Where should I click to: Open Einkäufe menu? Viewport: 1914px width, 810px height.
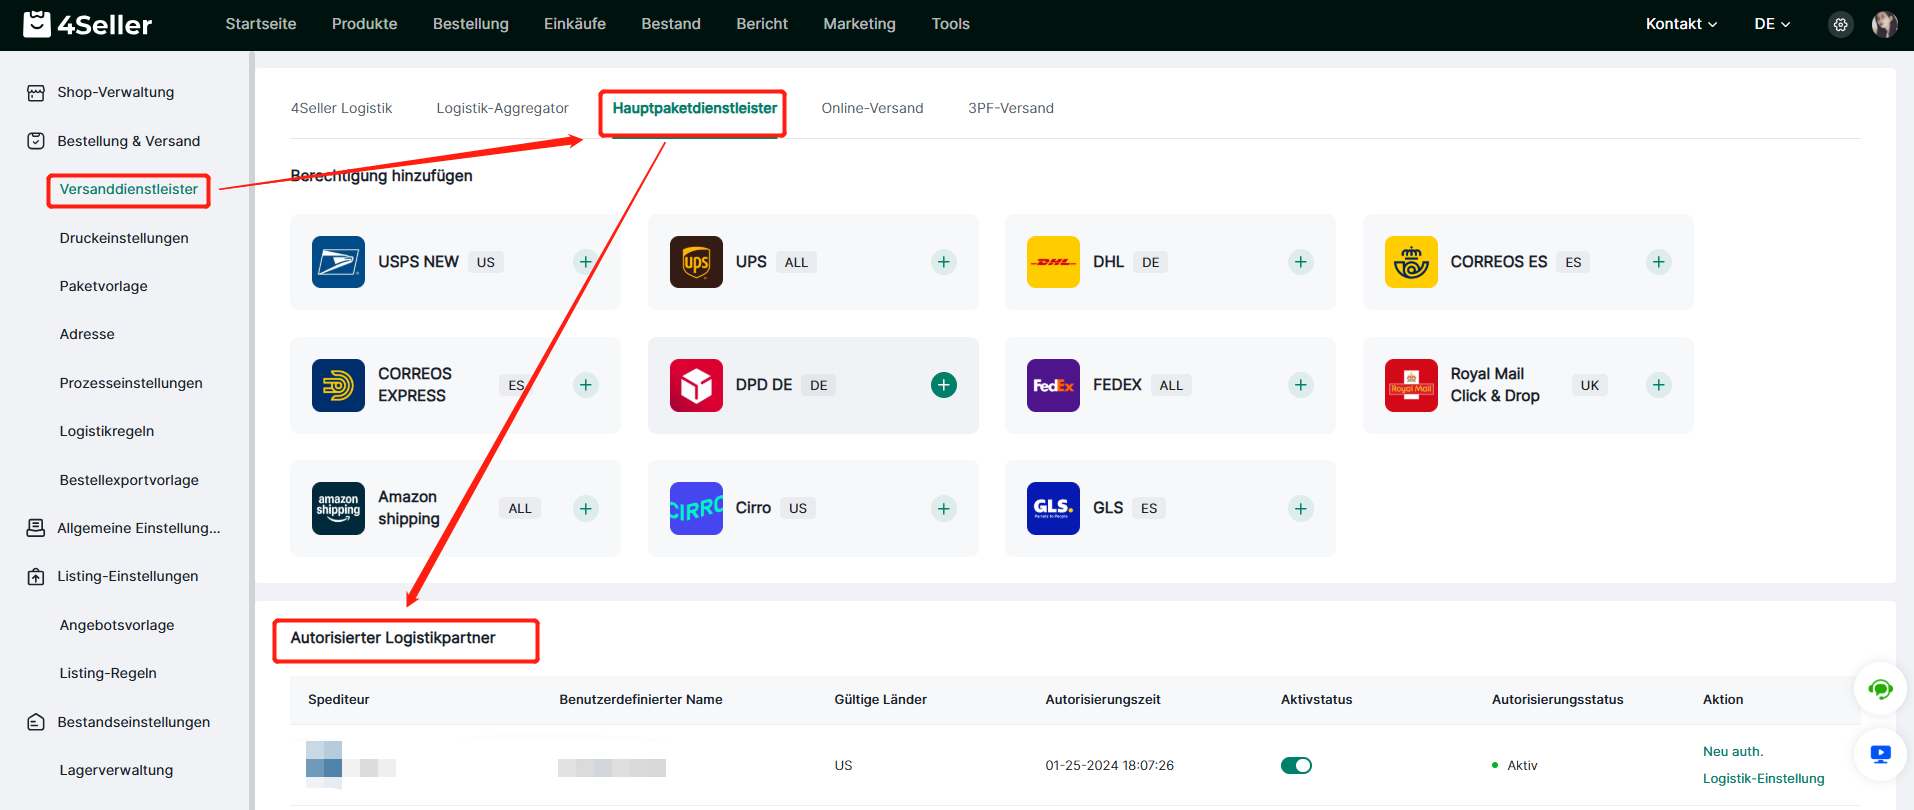574,24
